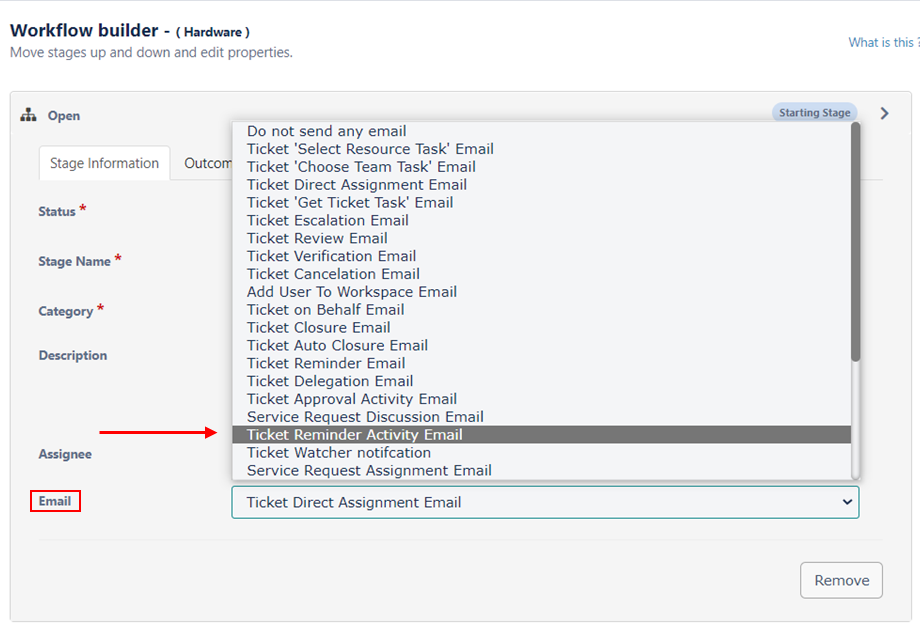Select highlighted Ticket Reminder Activity Email
The image size is (920, 632).
(x=542, y=435)
